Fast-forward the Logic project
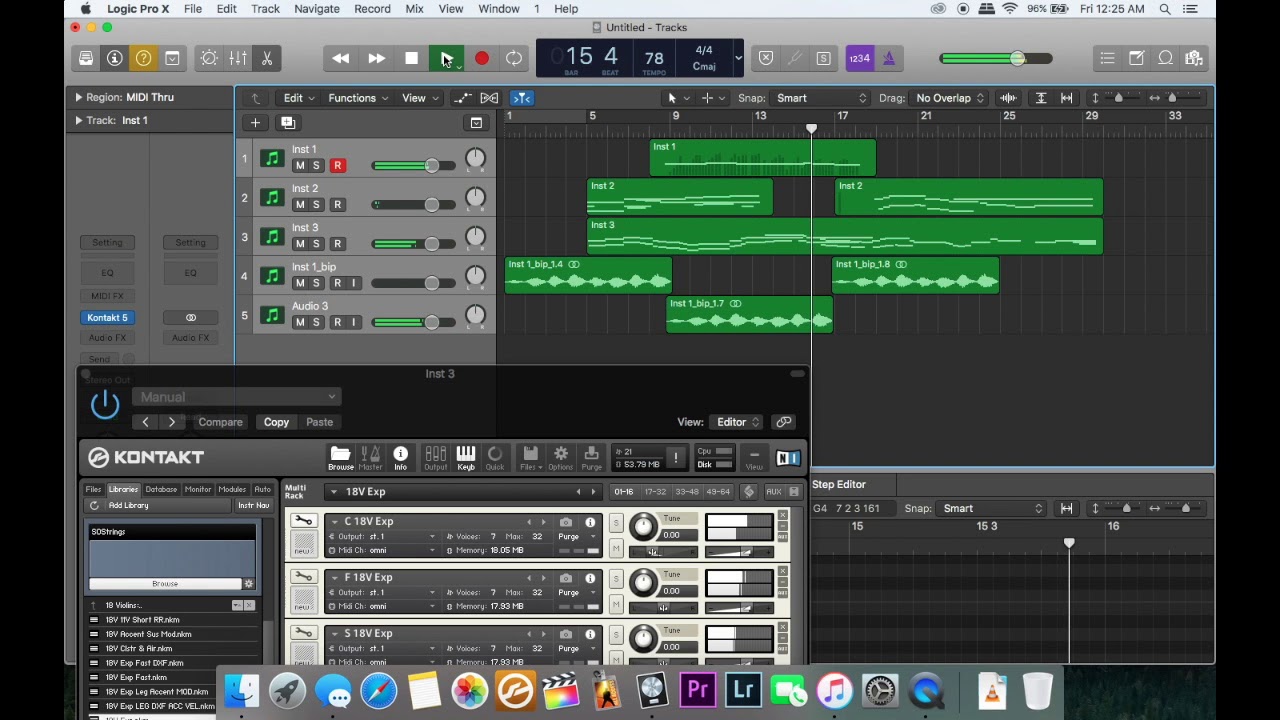Screen dimensions: 1280x720 point(376,58)
